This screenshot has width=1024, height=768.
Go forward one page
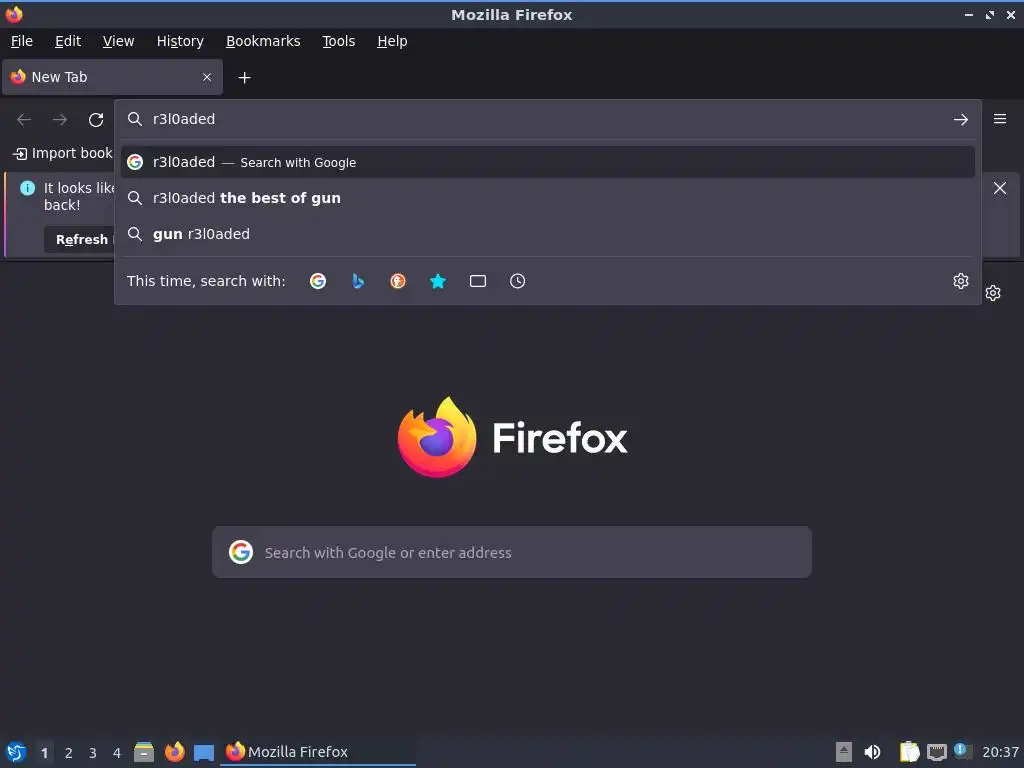pyautogui.click(x=60, y=120)
